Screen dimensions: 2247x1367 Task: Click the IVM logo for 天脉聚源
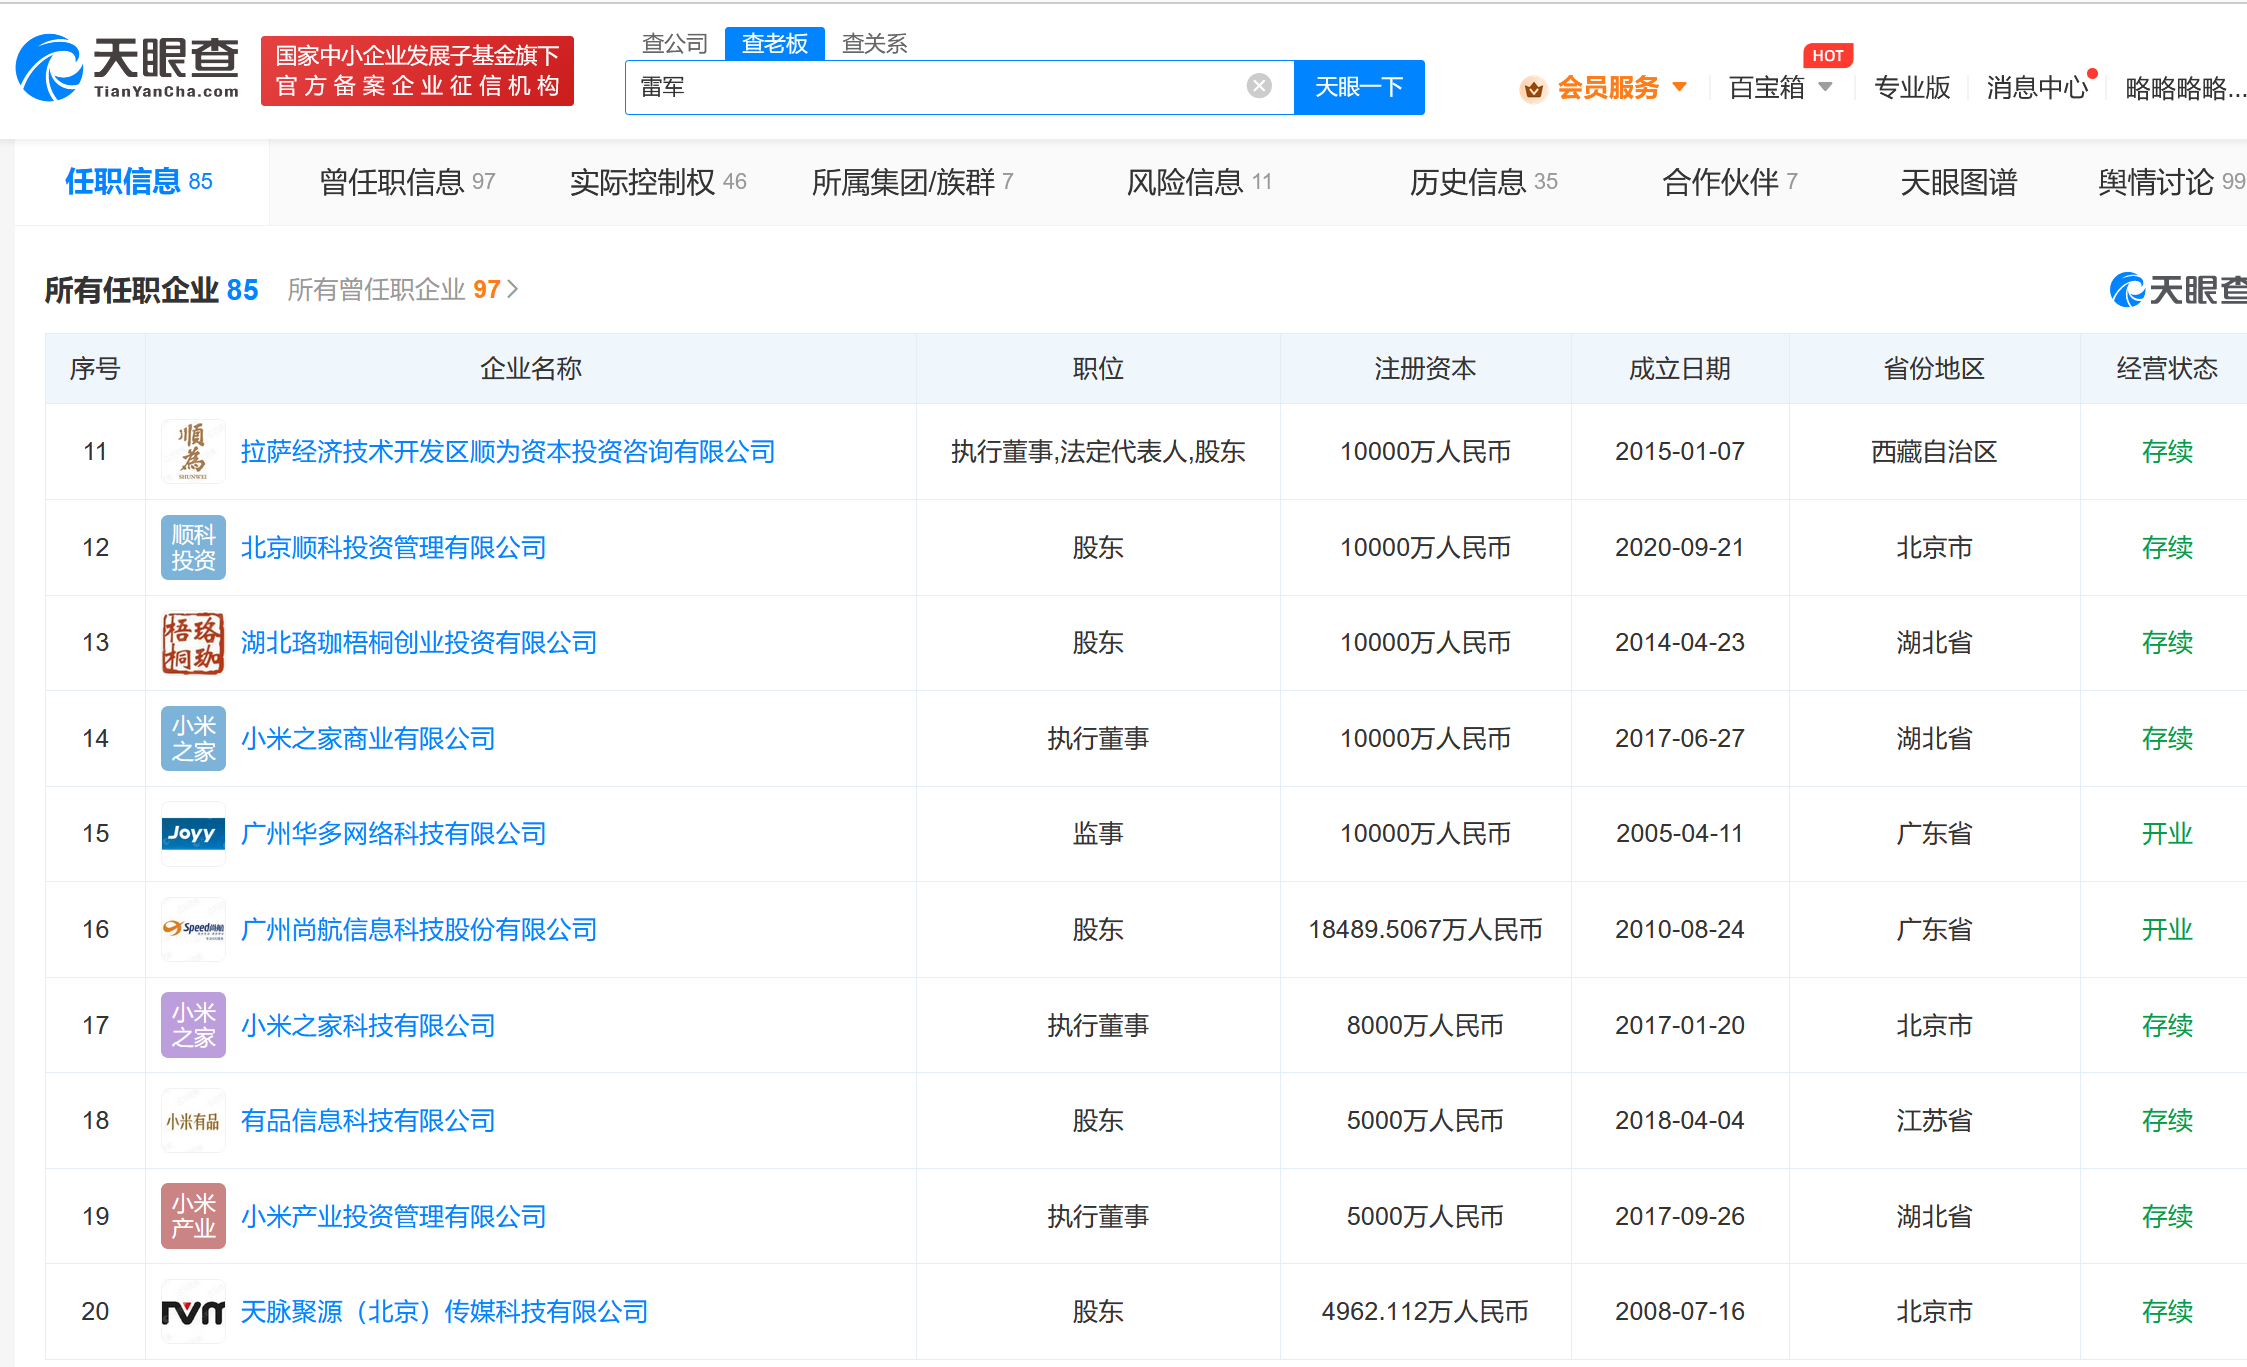click(193, 1312)
